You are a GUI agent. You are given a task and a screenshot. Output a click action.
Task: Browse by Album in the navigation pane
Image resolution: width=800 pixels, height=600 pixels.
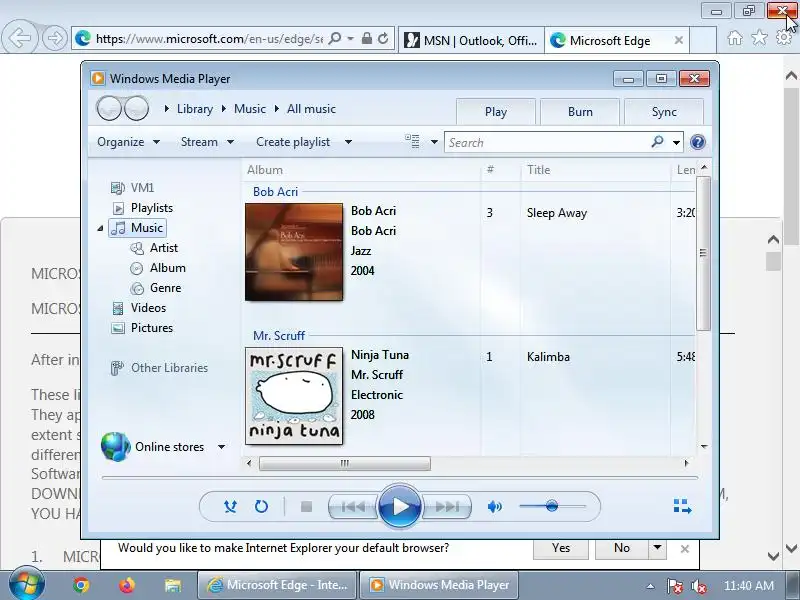point(158,268)
